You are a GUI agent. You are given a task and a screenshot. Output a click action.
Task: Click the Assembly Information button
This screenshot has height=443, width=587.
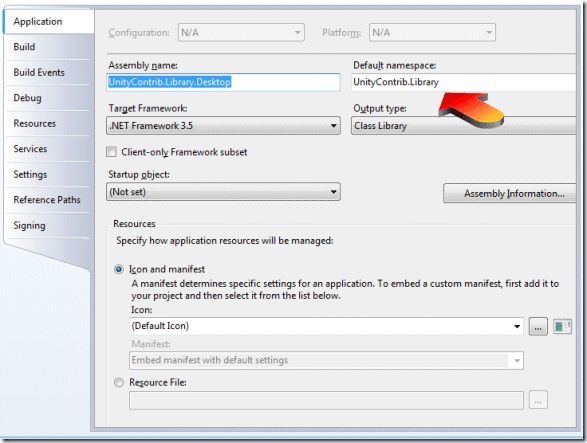pyautogui.click(x=510, y=193)
